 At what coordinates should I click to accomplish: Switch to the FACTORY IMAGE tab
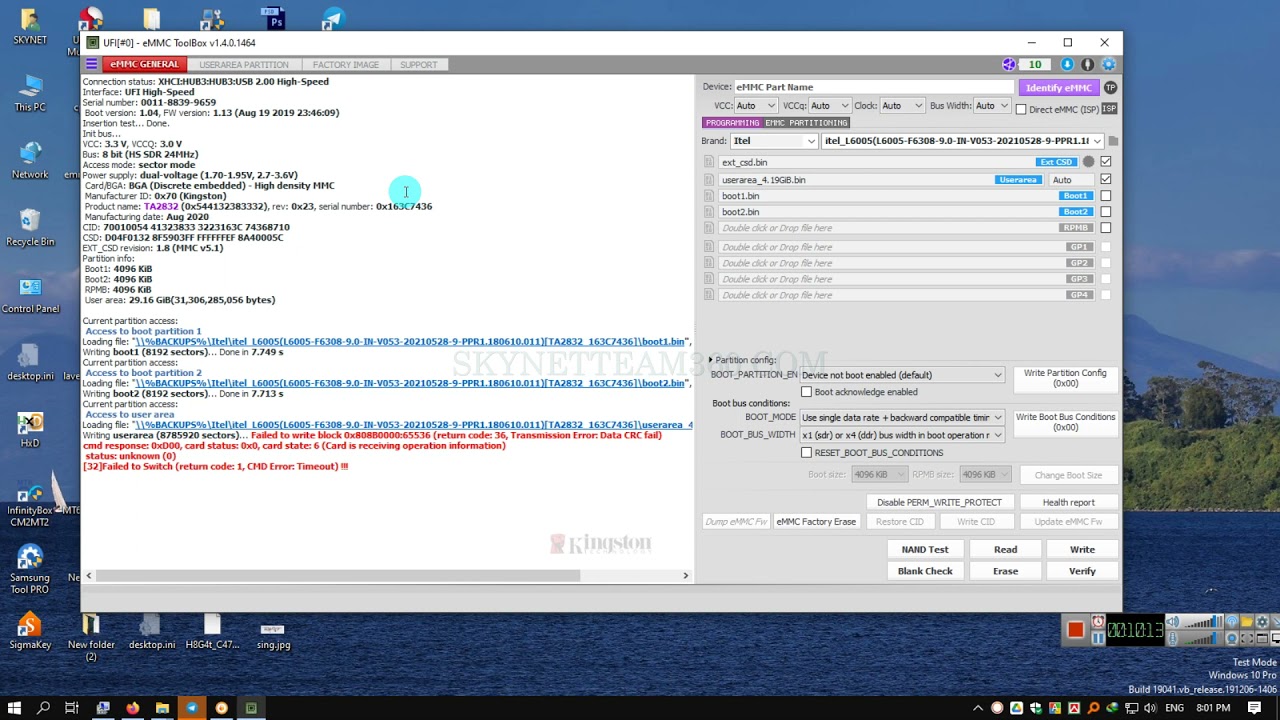pos(346,65)
